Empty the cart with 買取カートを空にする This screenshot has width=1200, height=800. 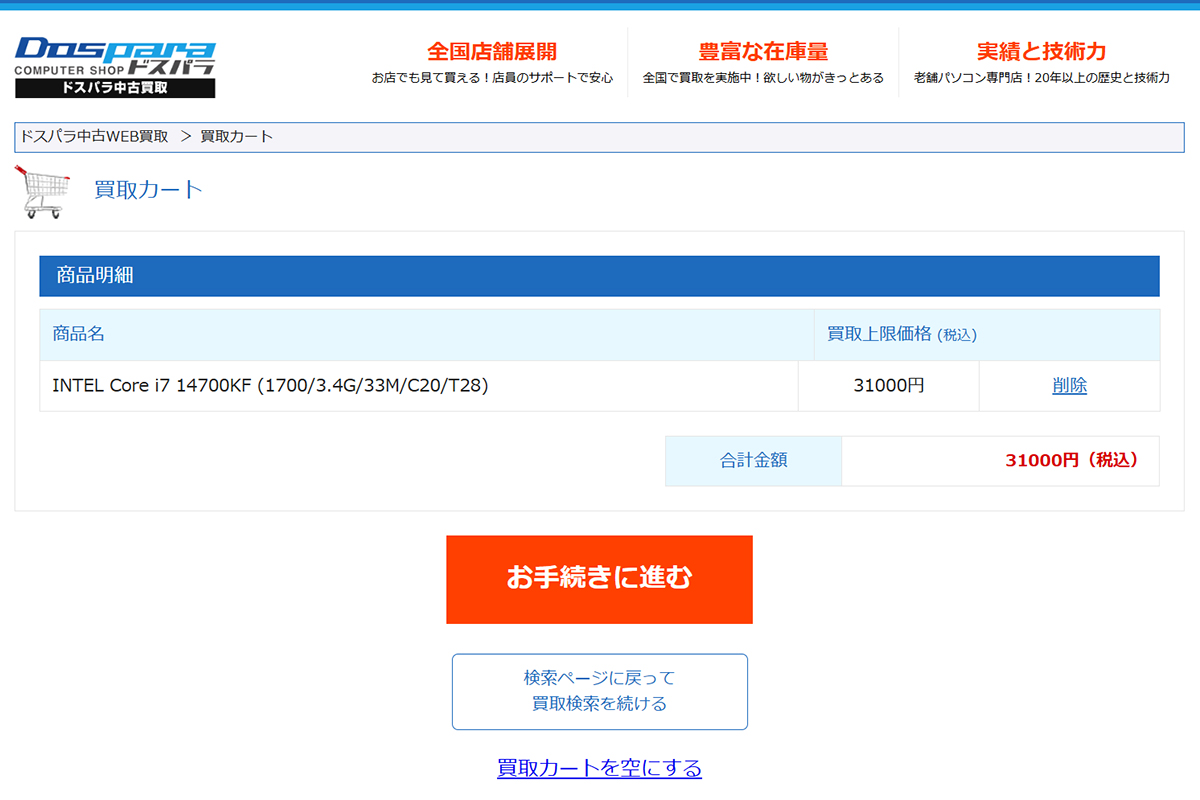pyautogui.click(x=599, y=768)
